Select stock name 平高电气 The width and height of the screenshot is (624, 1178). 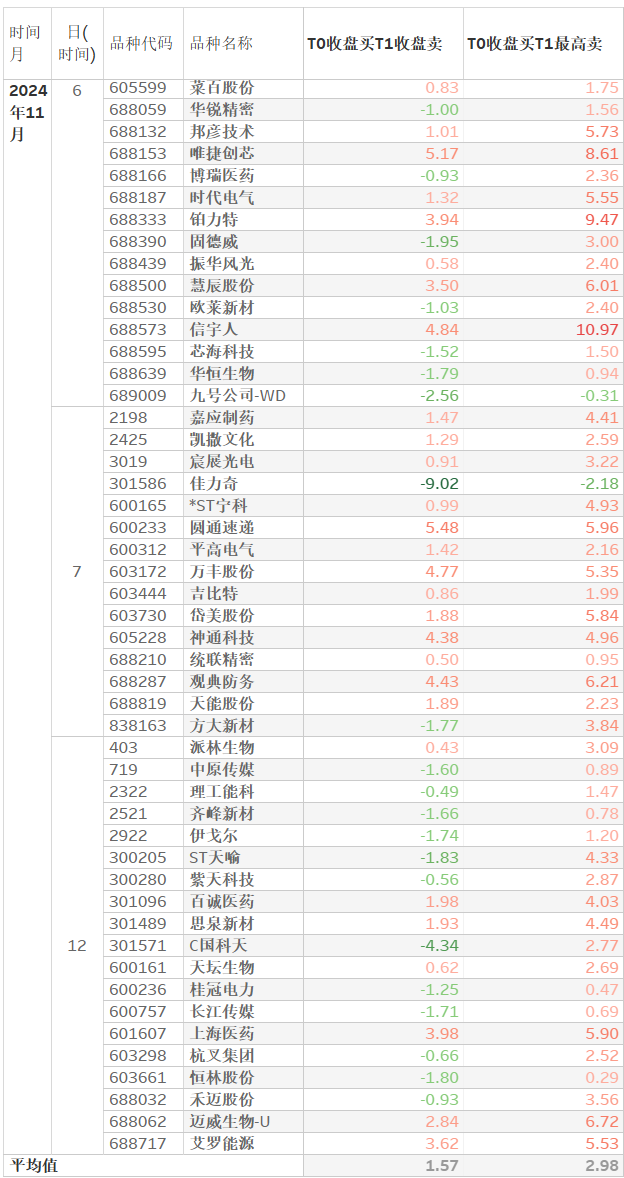click(x=222, y=550)
